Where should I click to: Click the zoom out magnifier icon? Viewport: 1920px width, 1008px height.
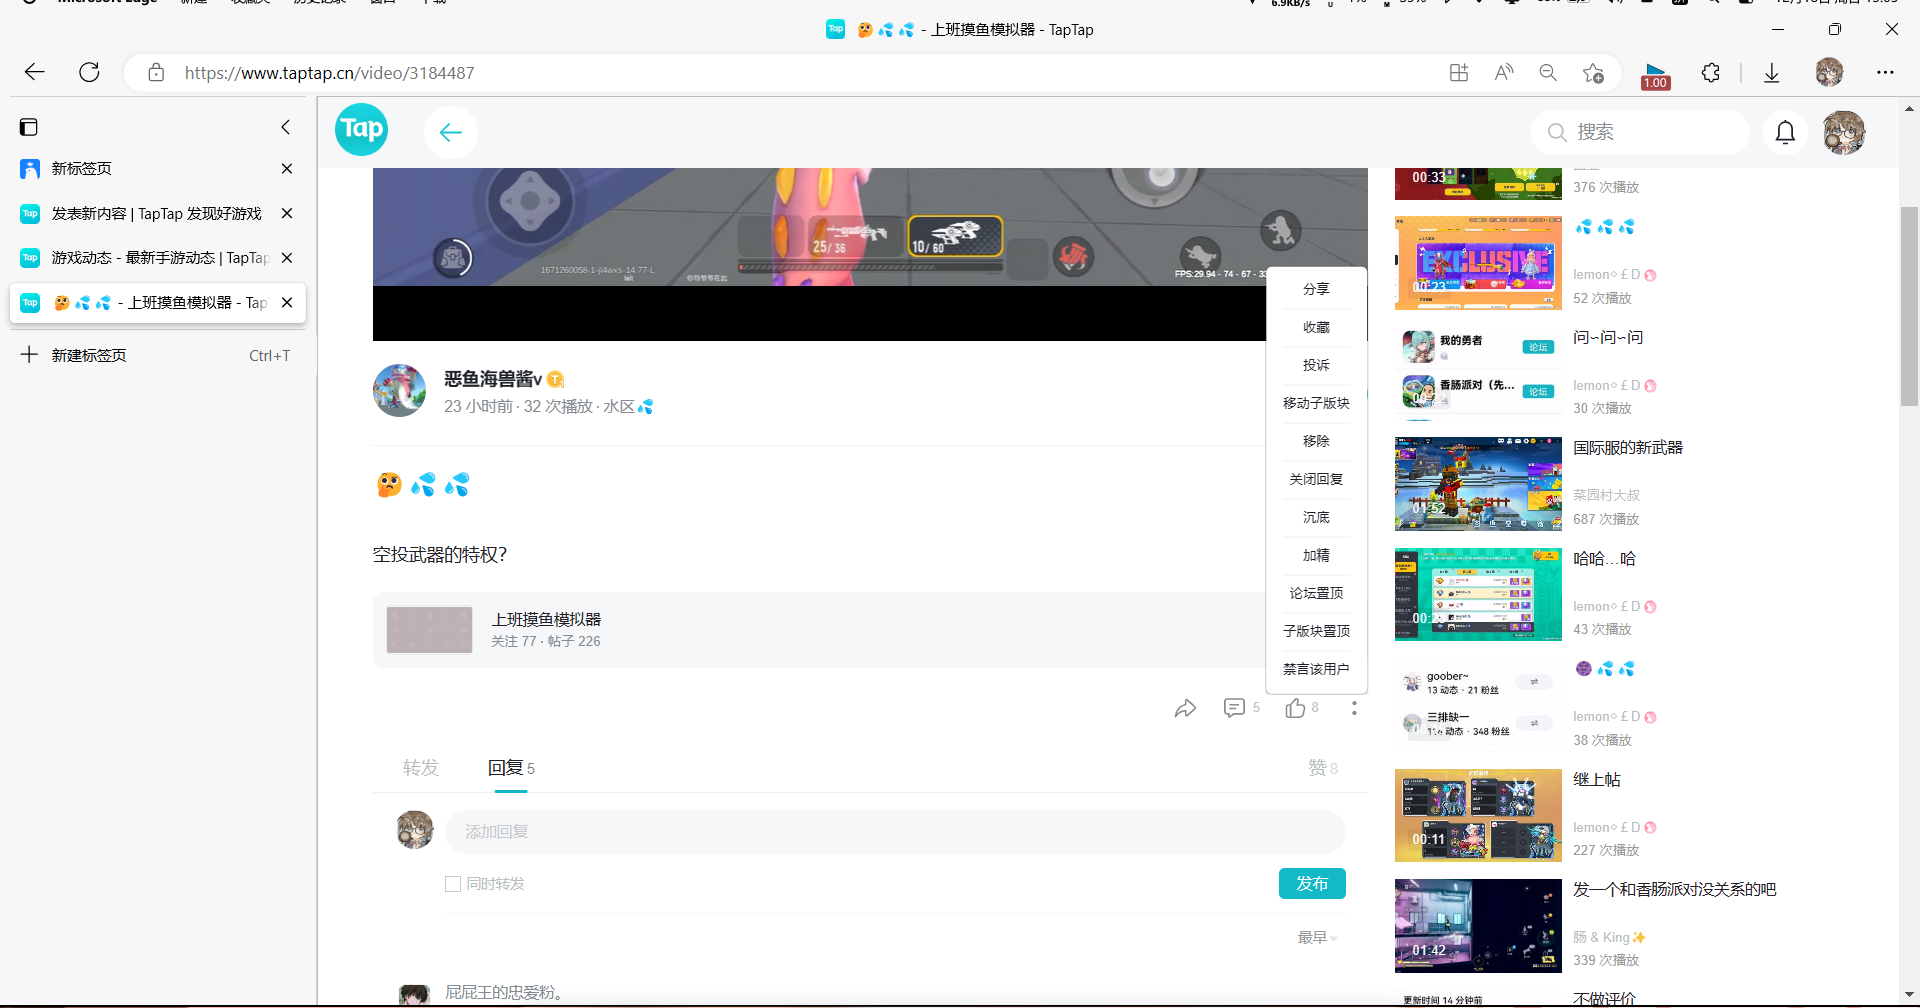tap(1548, 72)
